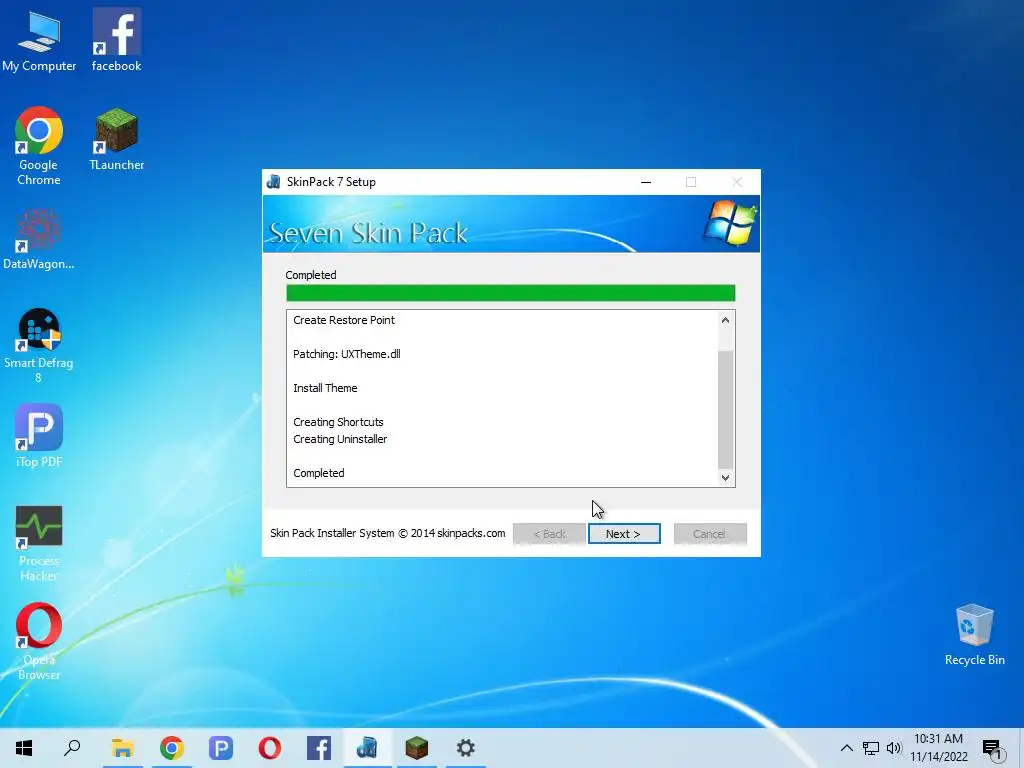Launch Process Hacker from the desktop
The height and width of the screenshot is (768, 1024).
39,543
